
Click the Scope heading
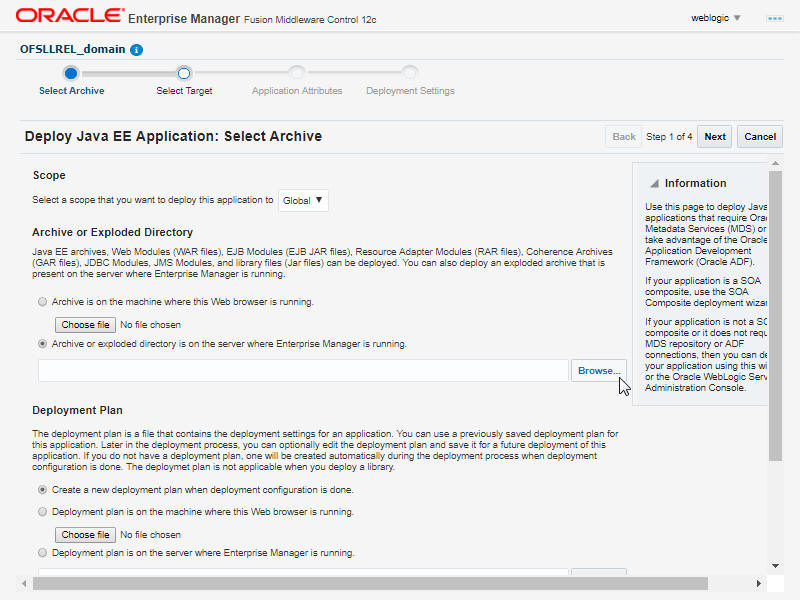[x=49, y=175]
